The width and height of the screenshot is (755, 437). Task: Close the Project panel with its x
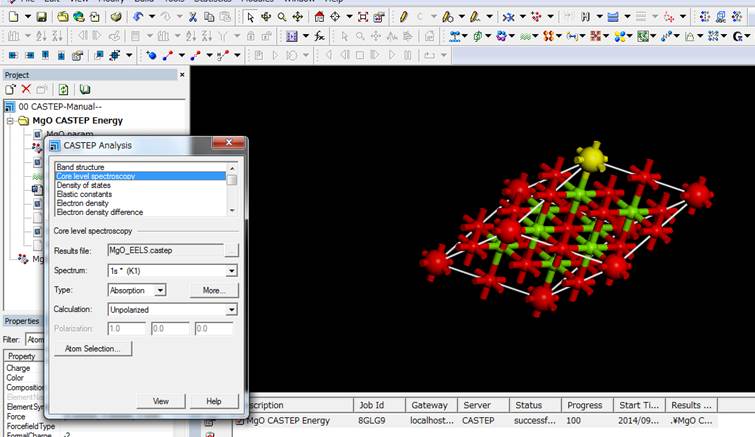(182, 75)
